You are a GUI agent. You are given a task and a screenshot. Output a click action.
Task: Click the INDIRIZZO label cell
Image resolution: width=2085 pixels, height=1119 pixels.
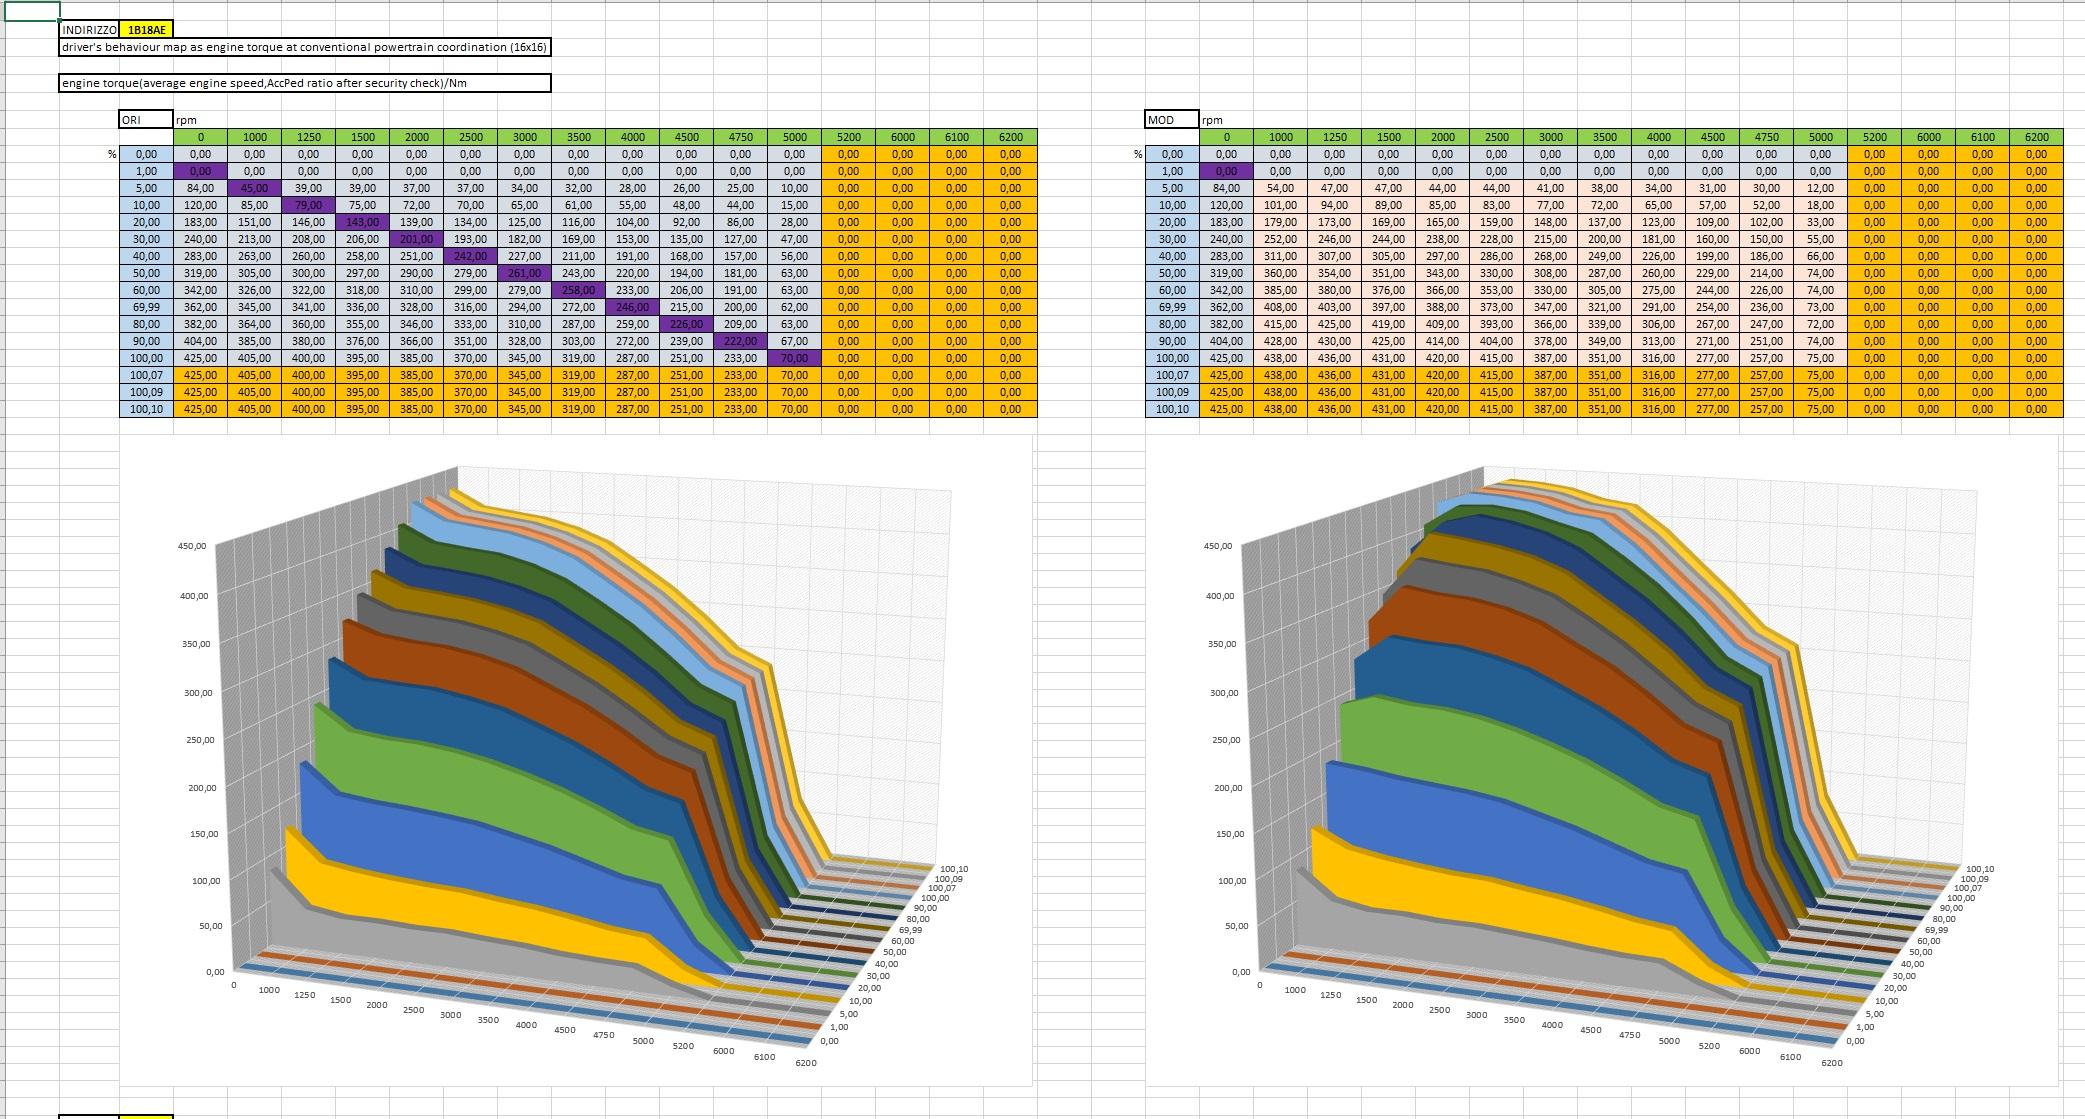[x=89, y=30]
